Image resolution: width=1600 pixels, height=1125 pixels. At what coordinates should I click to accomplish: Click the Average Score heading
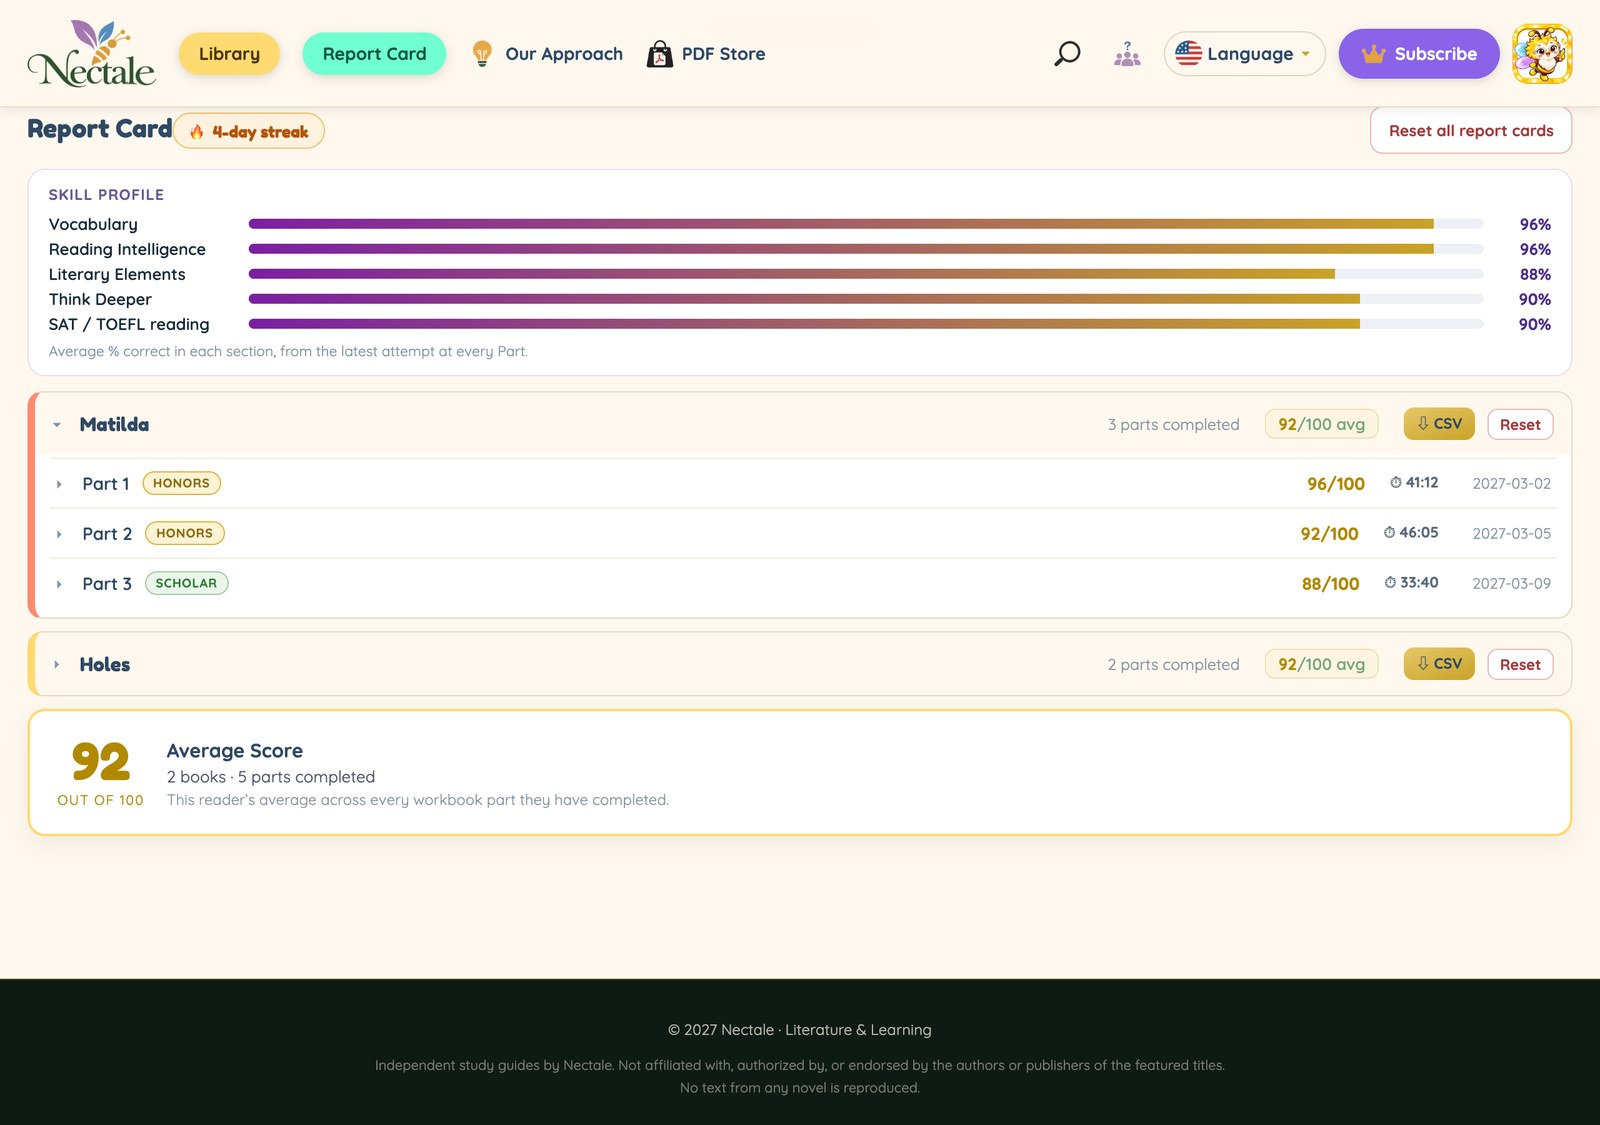point(235,751)
